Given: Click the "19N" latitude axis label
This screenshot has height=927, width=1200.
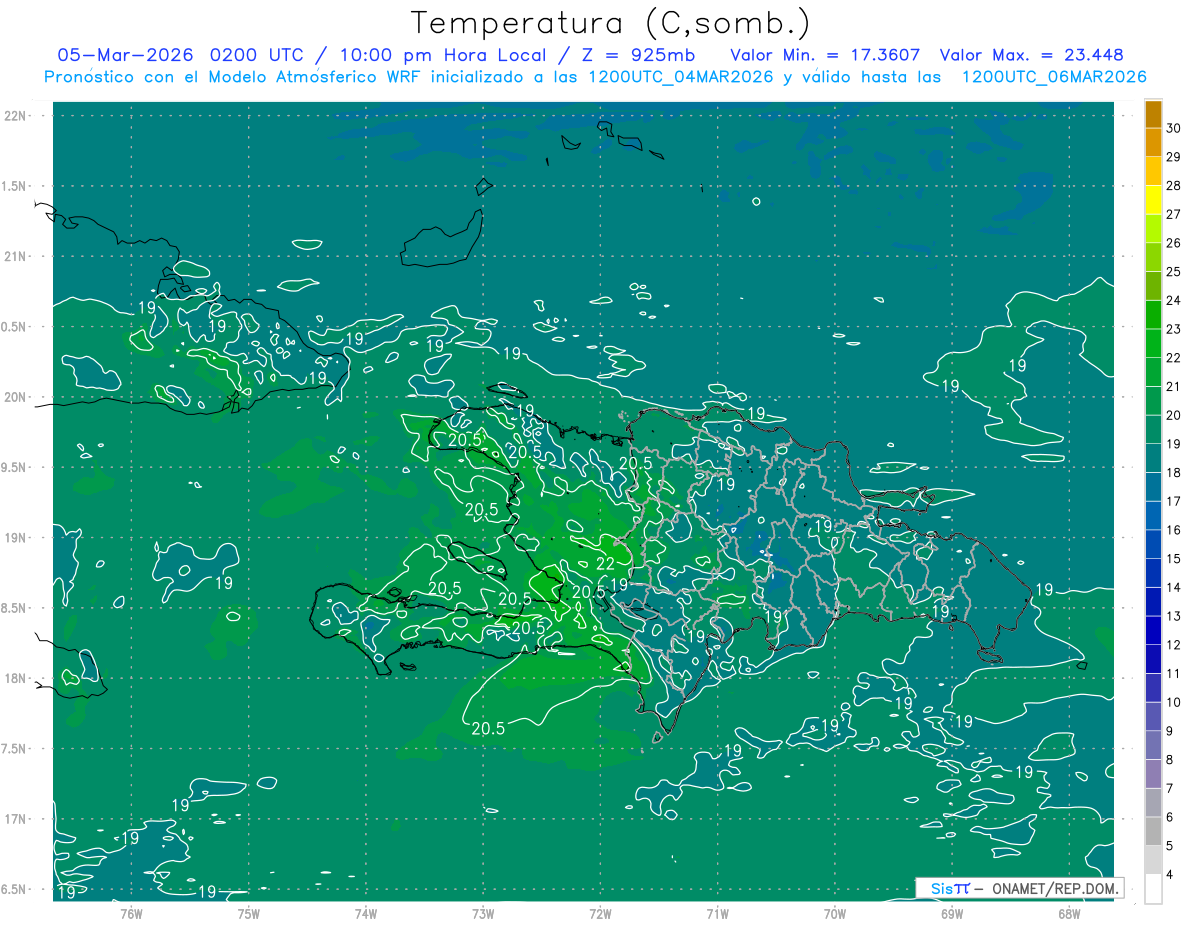Looking at the screenshot, I should click(16, 538).
